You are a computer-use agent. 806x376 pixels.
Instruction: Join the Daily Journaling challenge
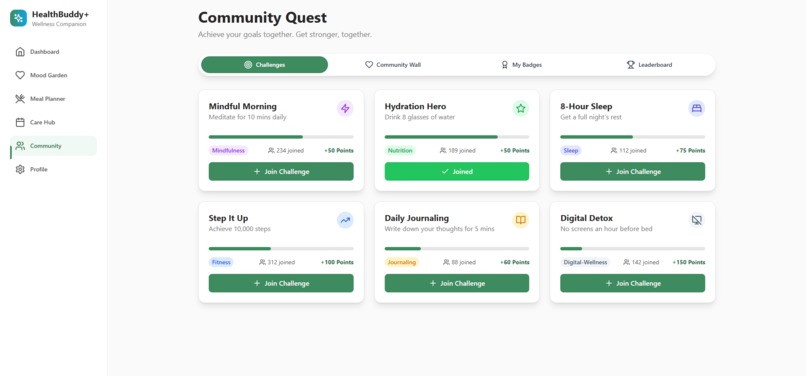(x=456, y=283)
